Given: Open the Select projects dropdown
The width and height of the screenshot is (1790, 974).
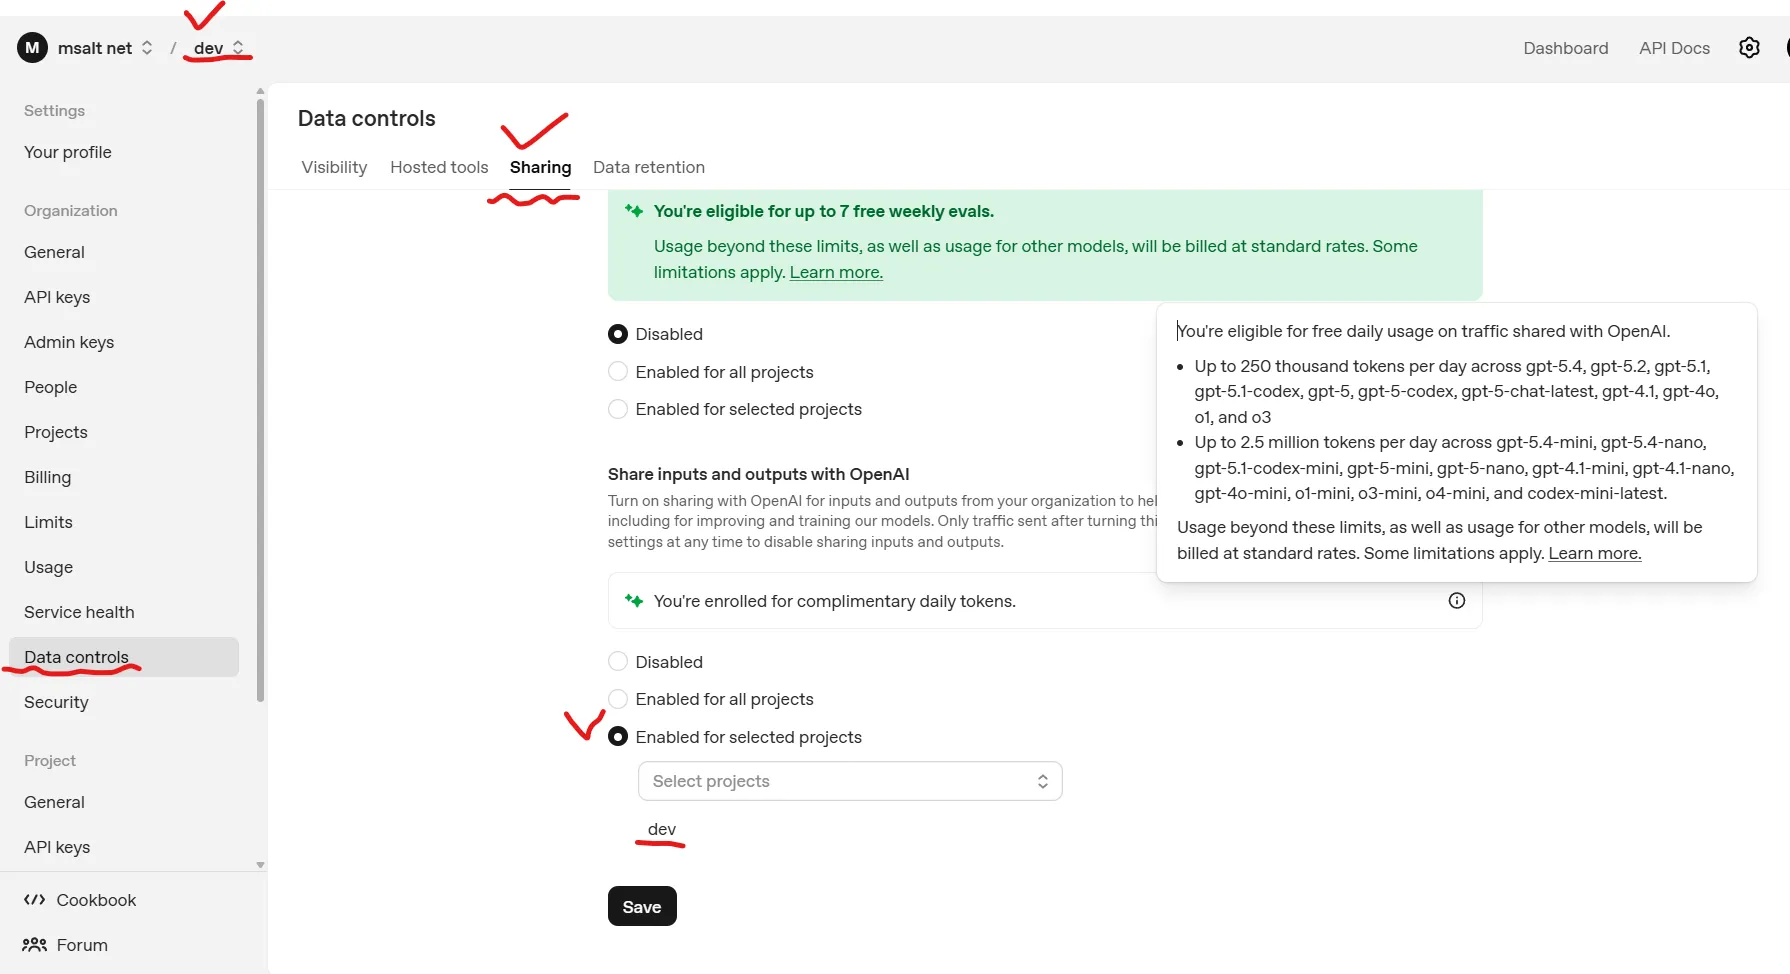Looking at the screenshot, I should point(850,781).
